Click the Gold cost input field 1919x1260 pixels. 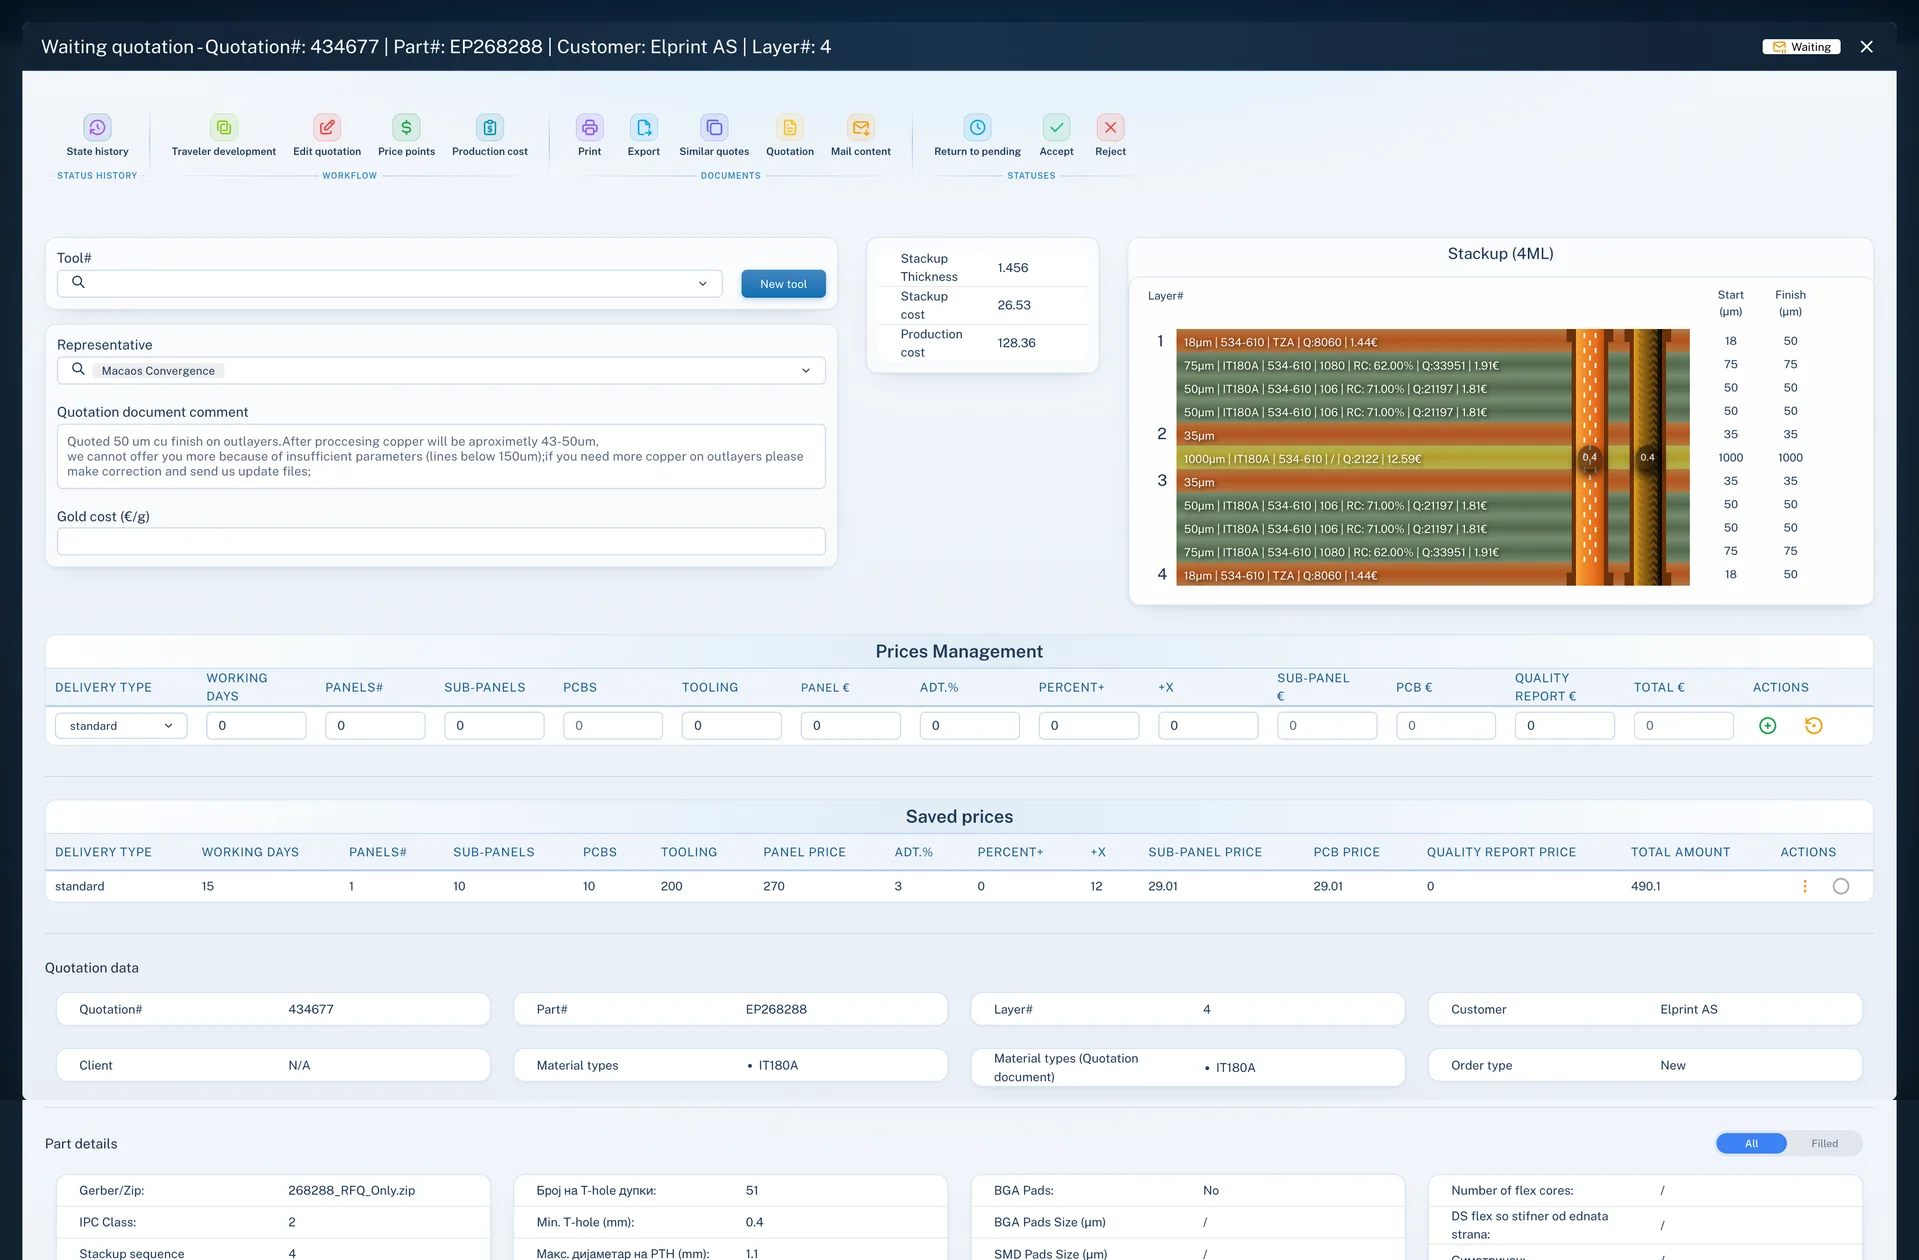(x=441, y=542)
